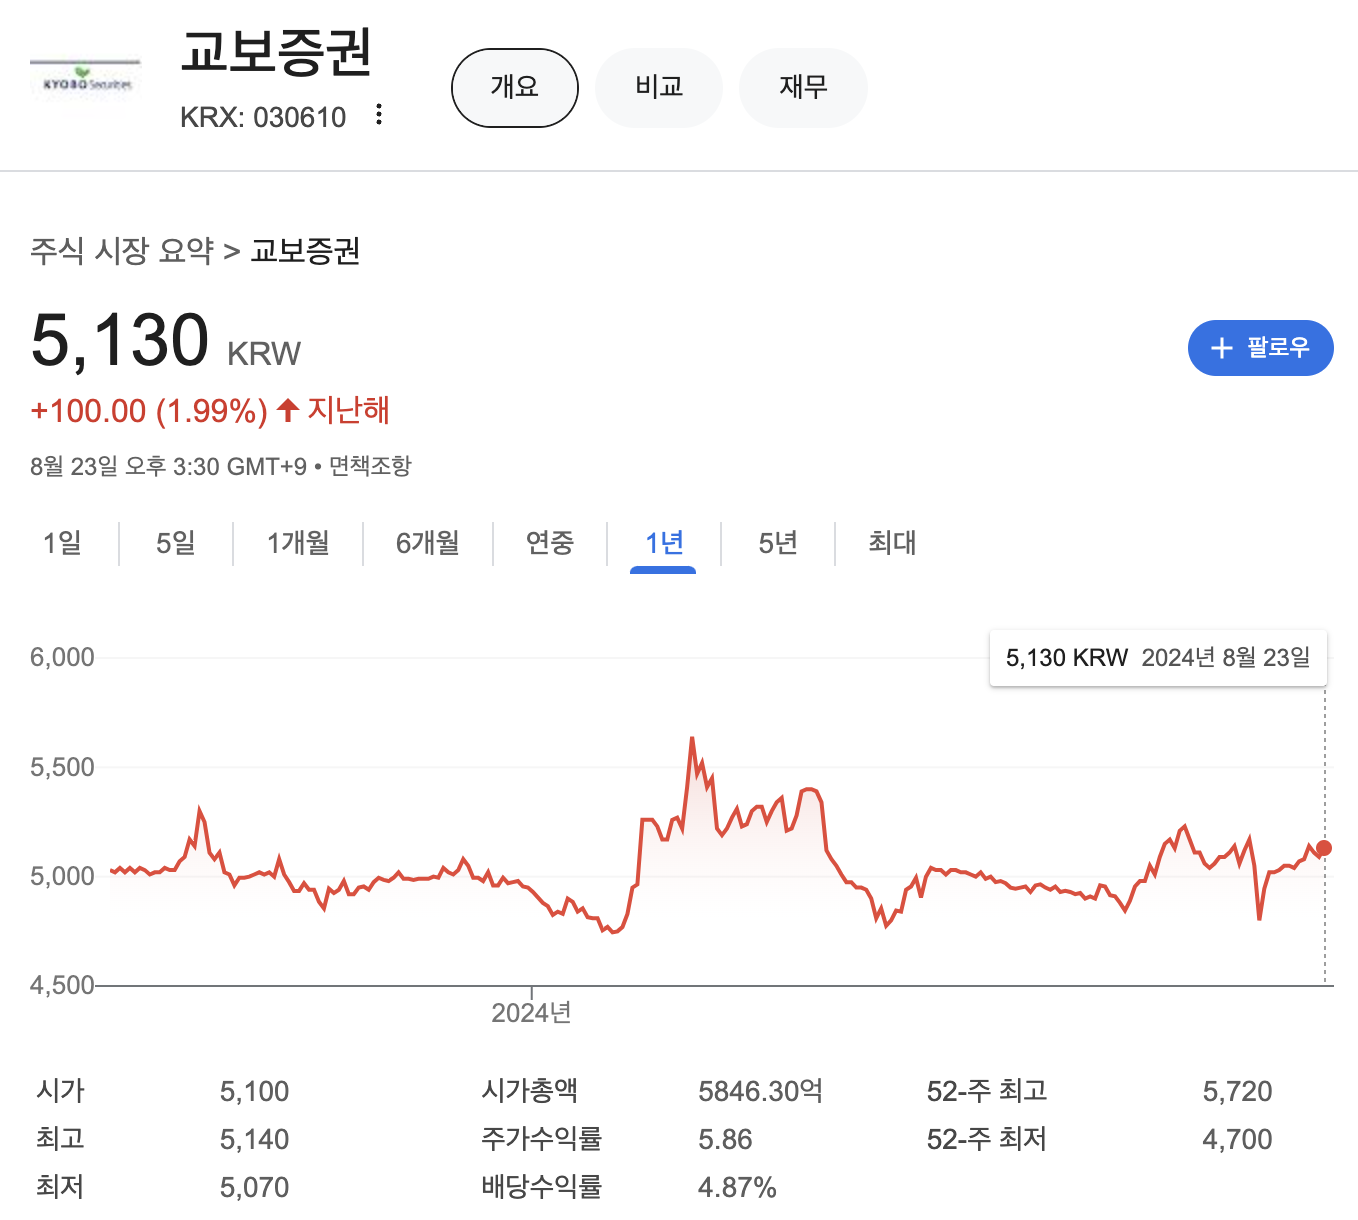This screenshot has height=1220, width=1358.
Task: Click the 시가총액 value 5846.30억
Action: (760, 1091)
